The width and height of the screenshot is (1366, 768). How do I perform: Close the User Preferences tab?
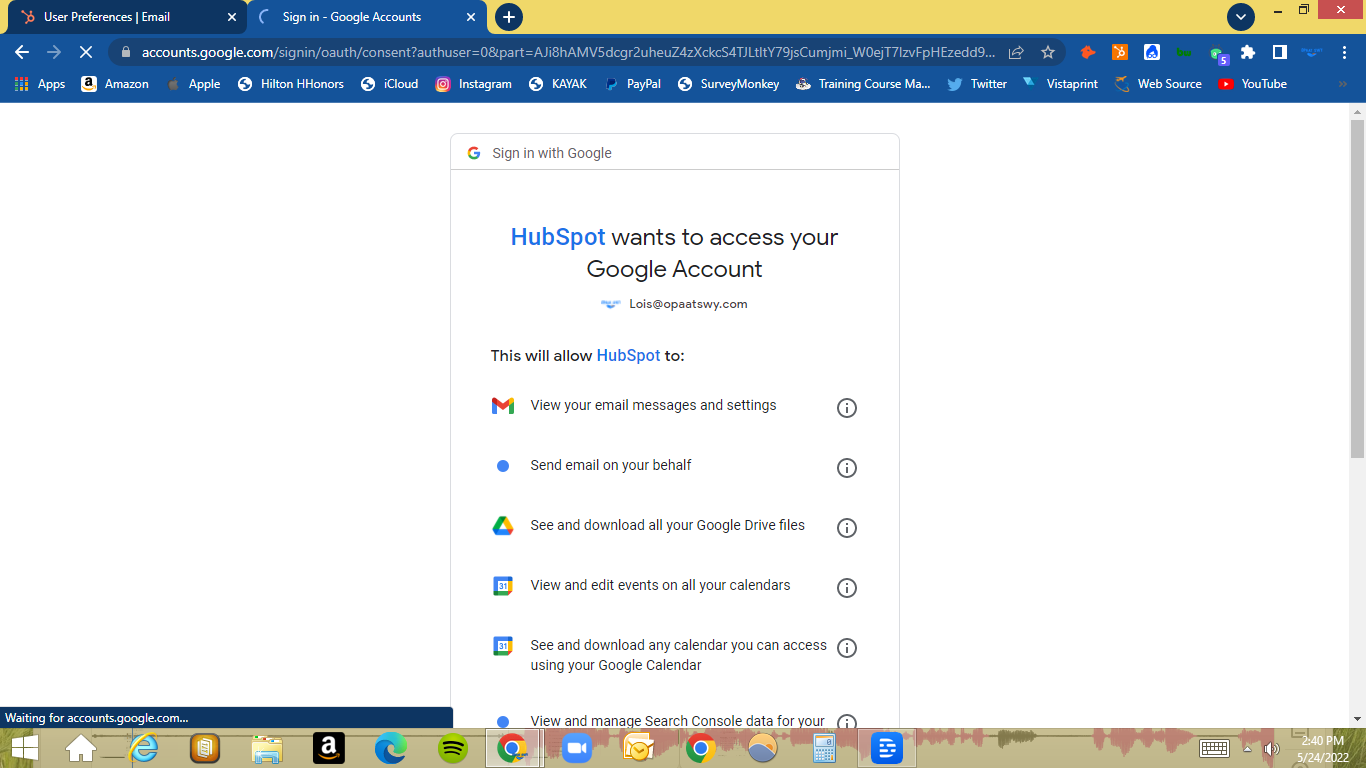pos(232,17)
